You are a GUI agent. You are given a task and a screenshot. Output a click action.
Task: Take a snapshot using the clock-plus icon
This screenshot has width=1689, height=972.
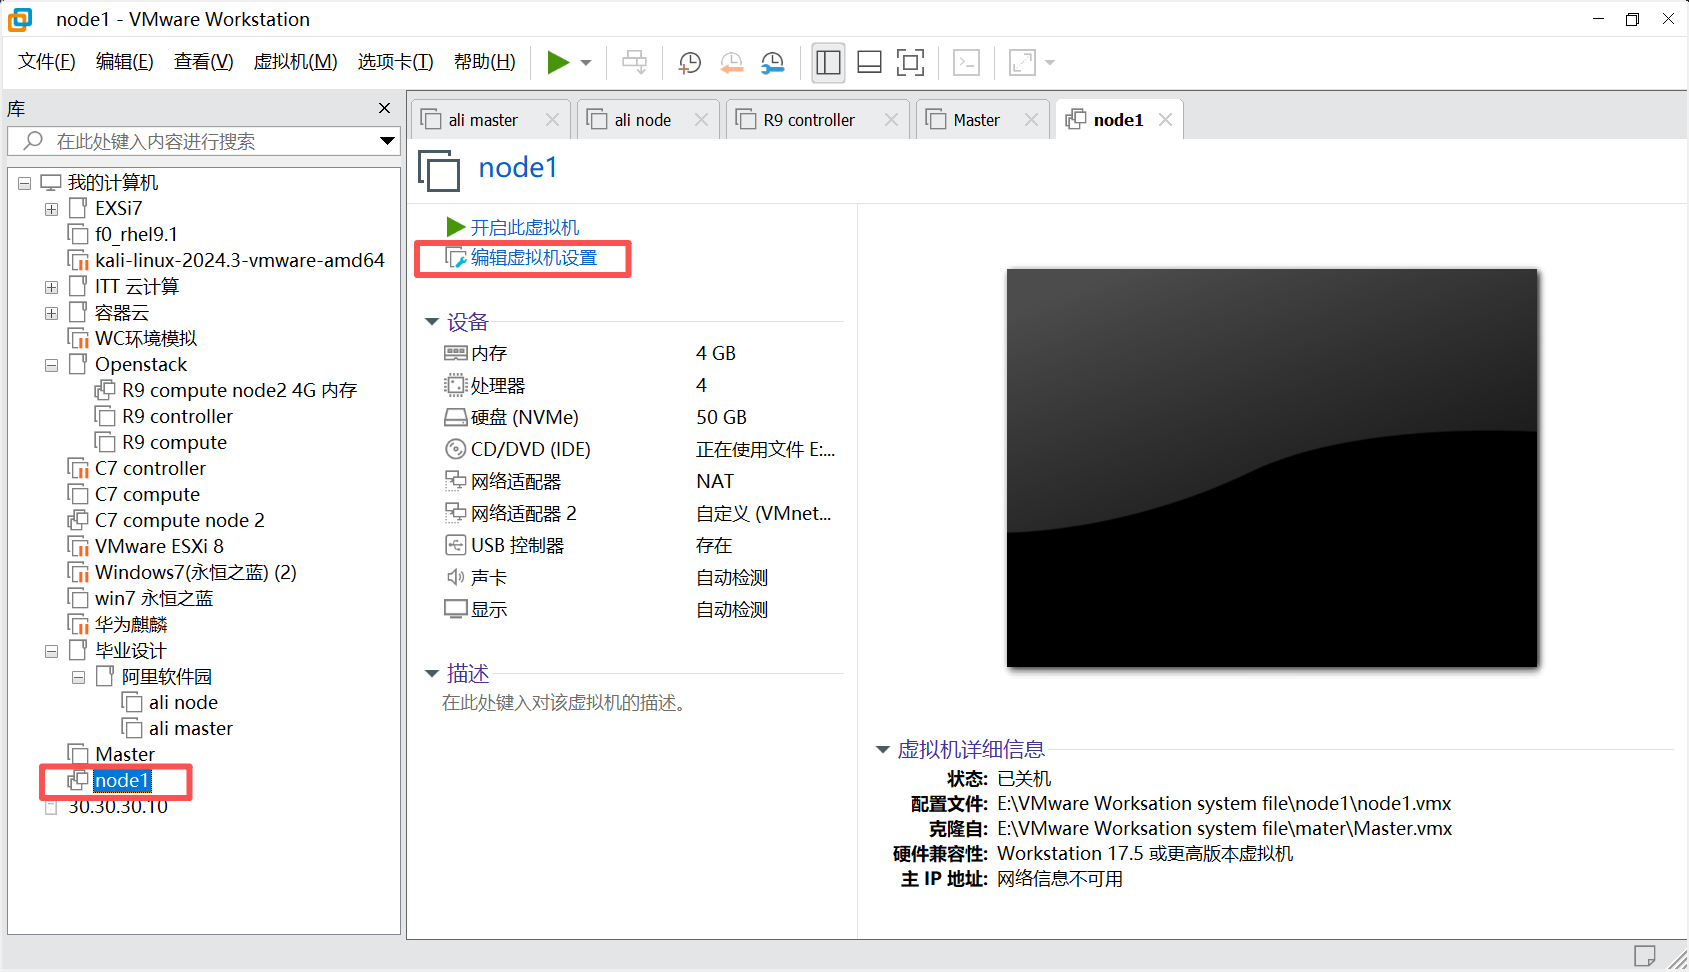click(689, 63)
